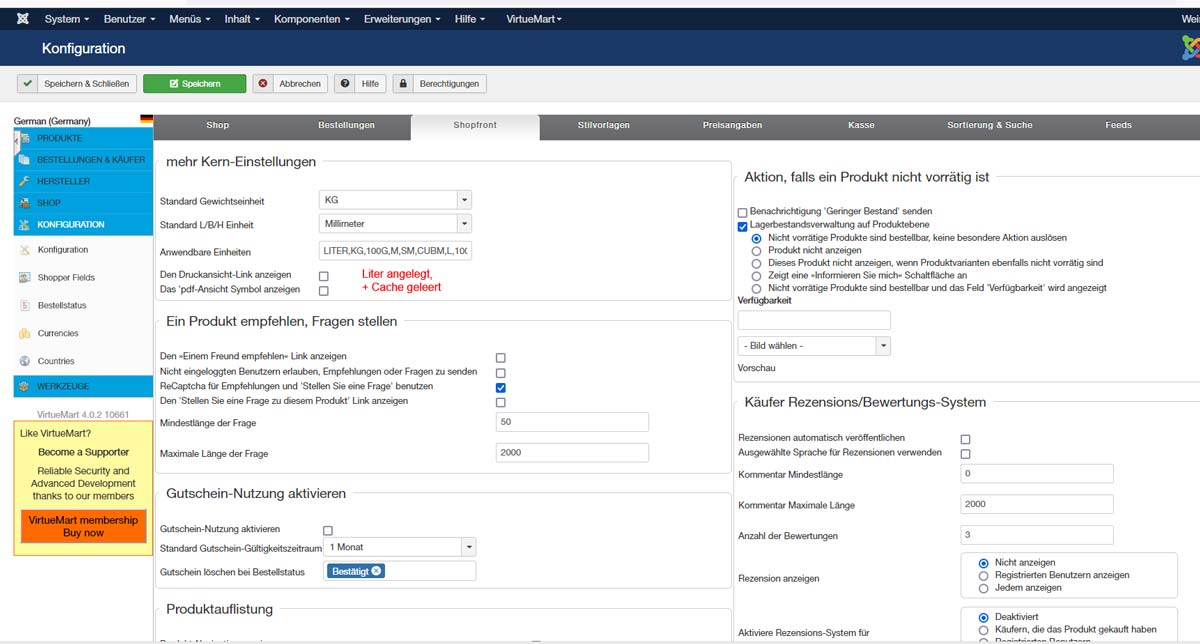Viewport: 1200px width, 644px height.
Task: Select the 'Produkt nicht anzeigen' radio option
Action: click(757, 251)
